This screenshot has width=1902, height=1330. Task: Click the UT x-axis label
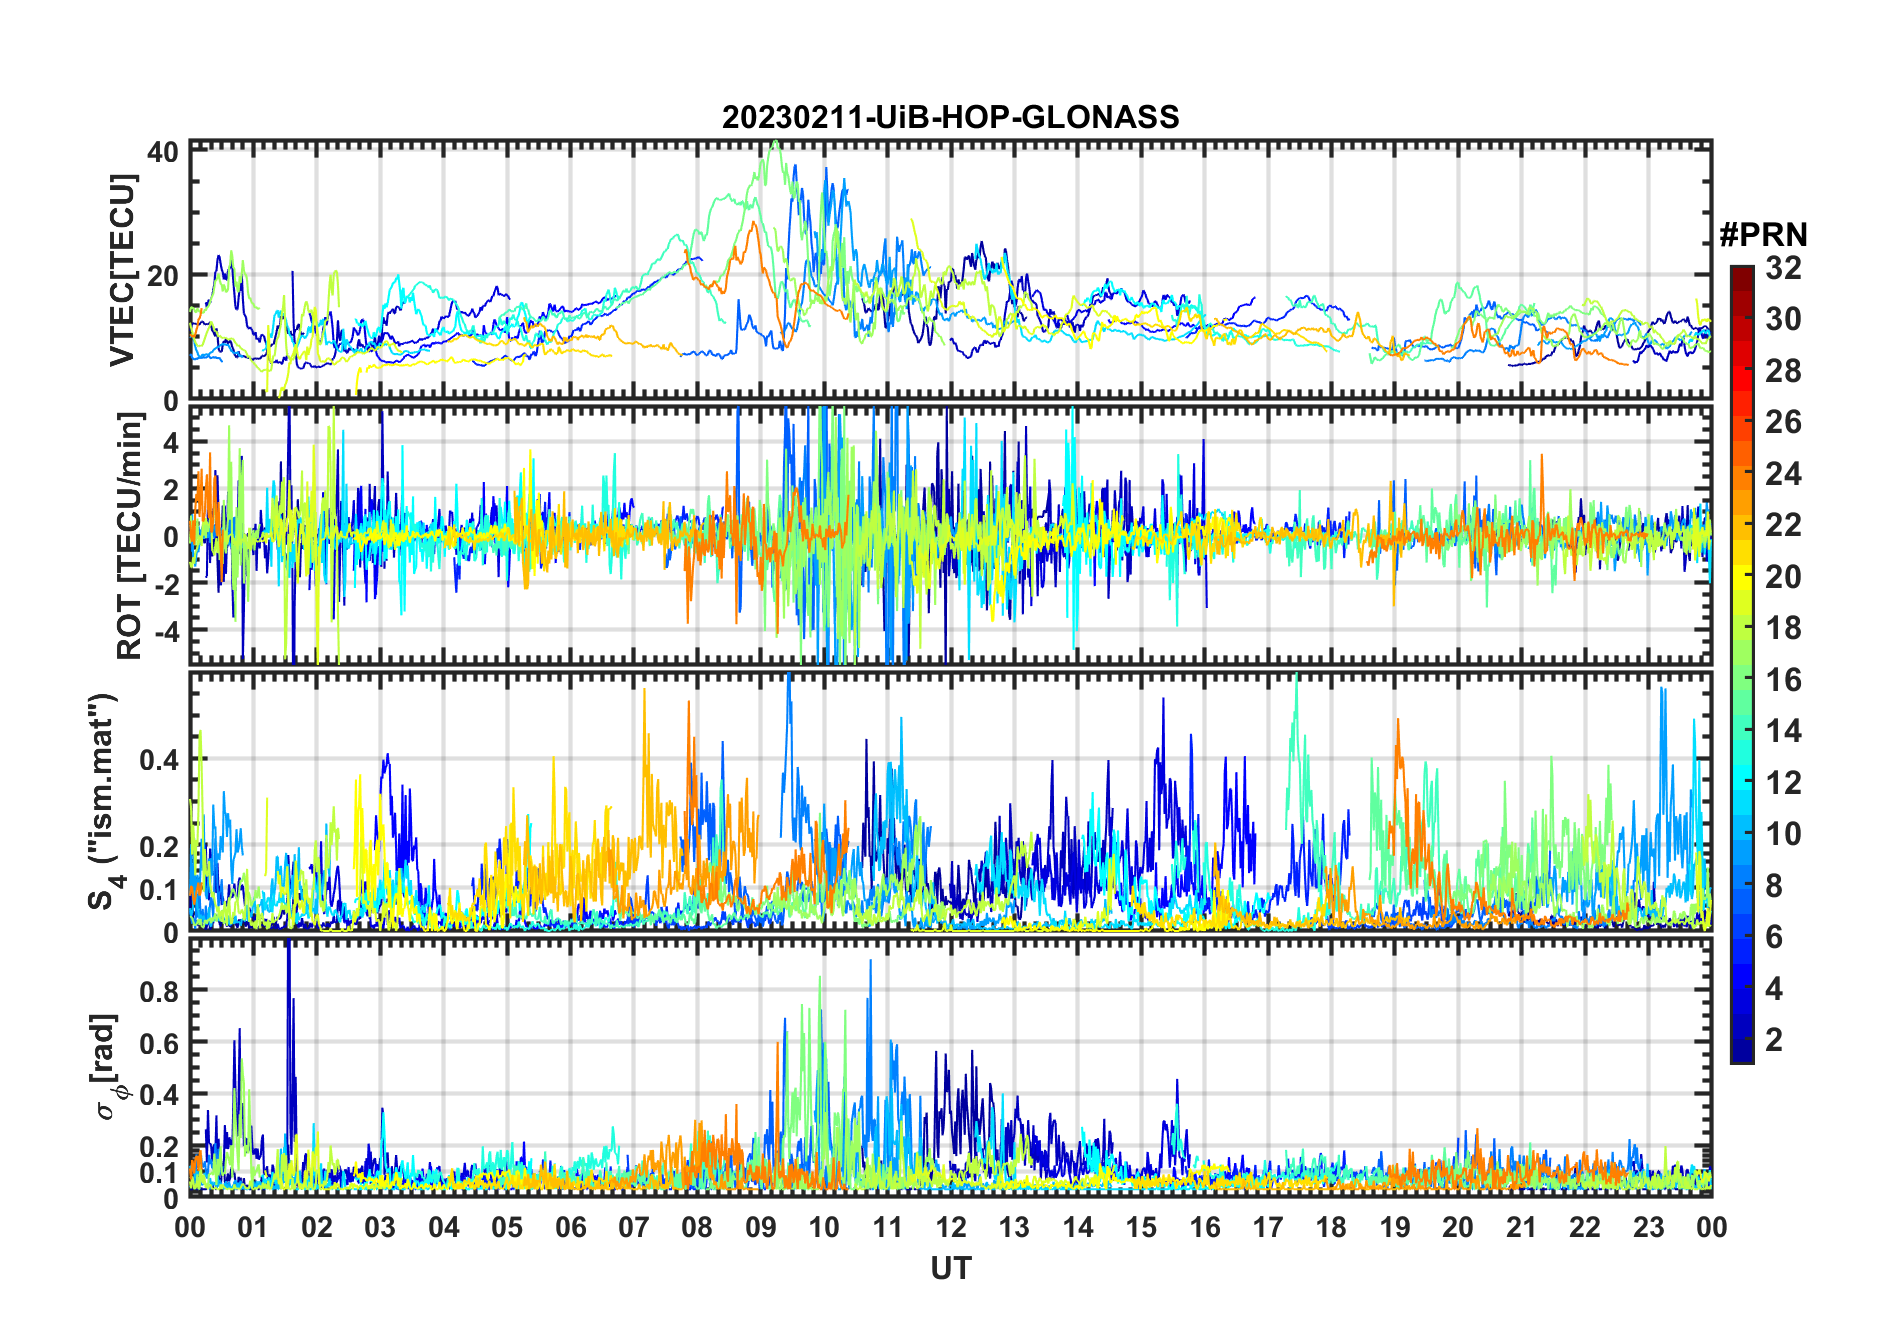951,1268
